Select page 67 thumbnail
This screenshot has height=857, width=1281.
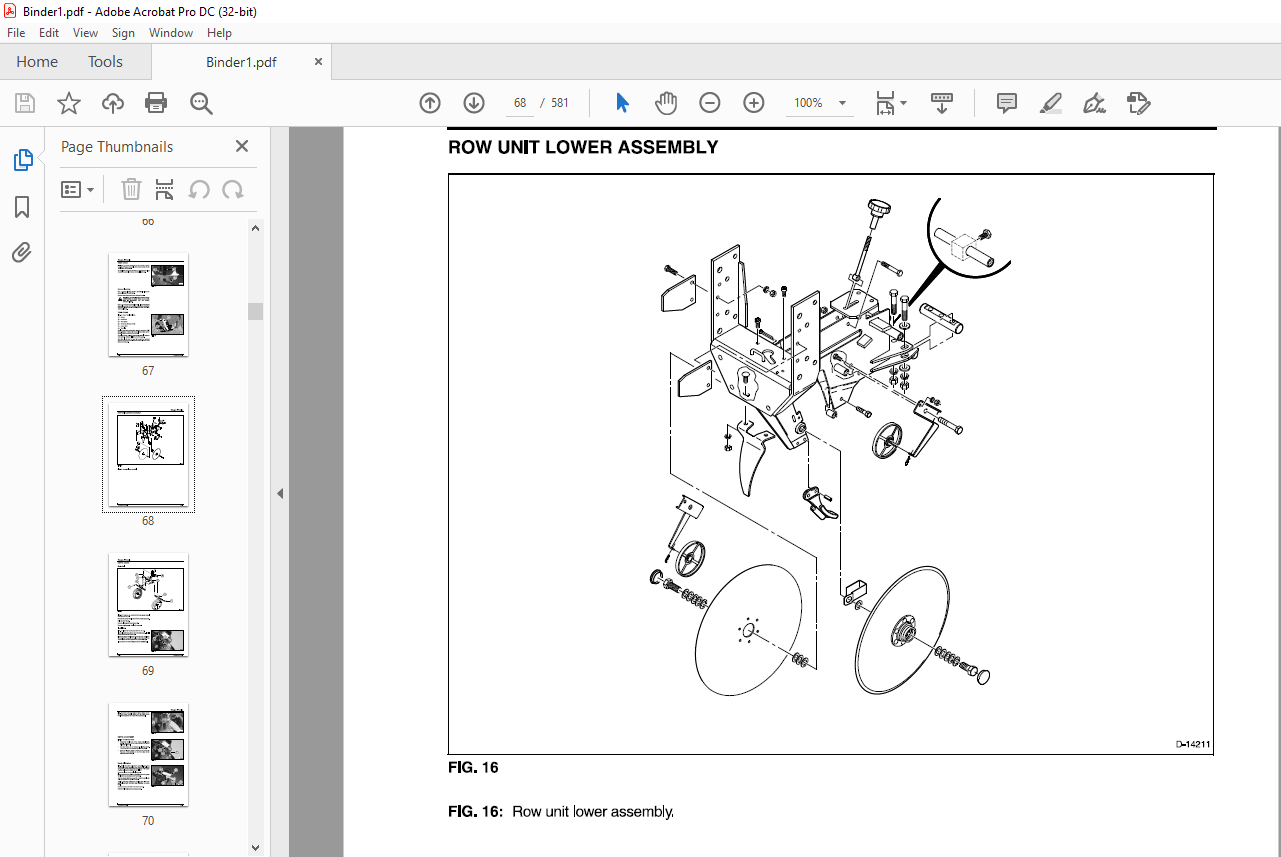(148, 305)
